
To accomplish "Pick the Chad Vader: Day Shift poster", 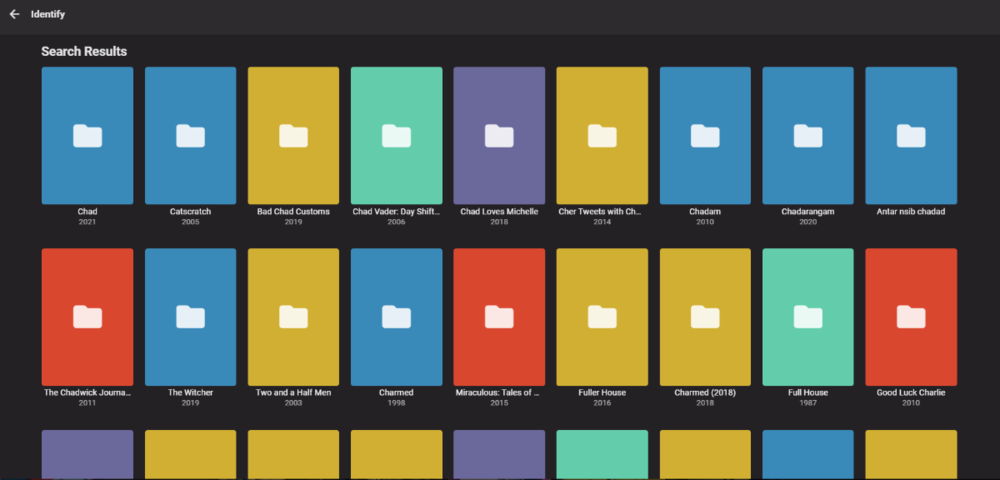I will click(396, 136).
